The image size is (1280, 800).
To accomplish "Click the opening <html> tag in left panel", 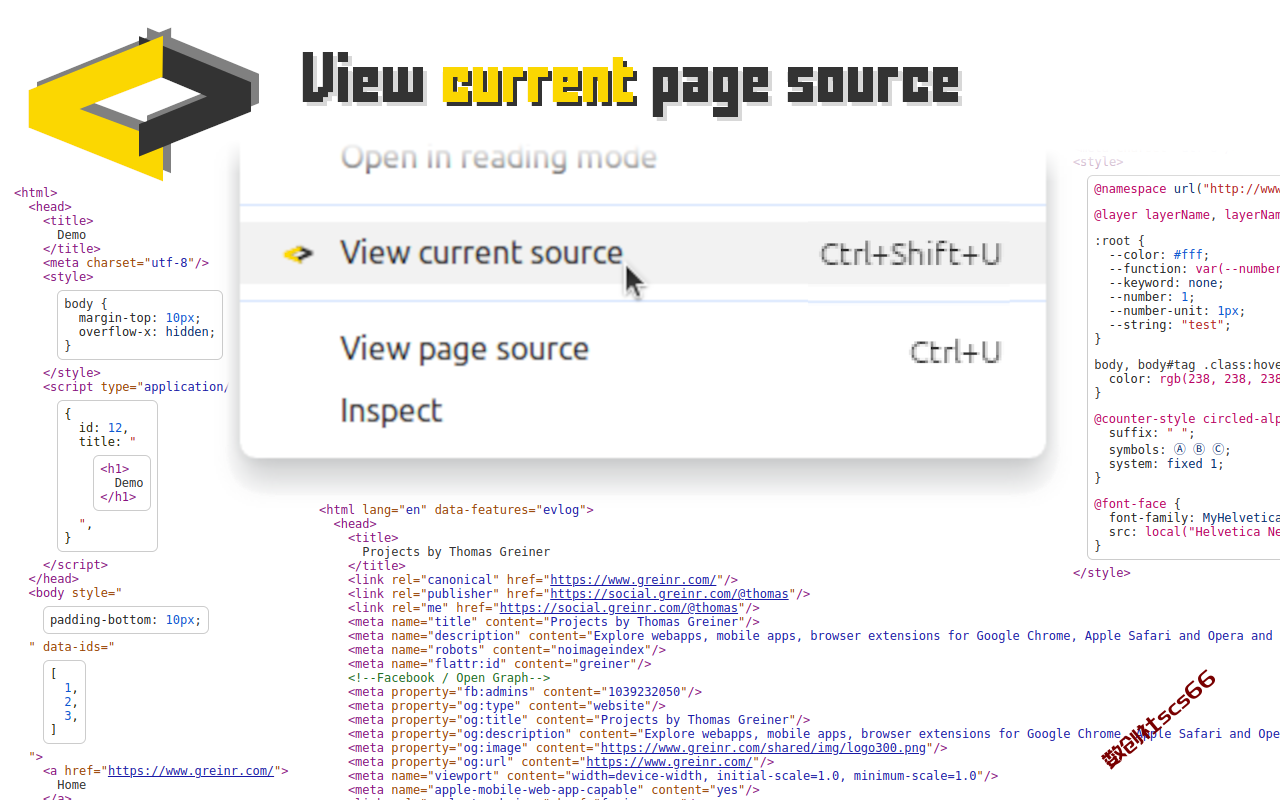I will tap(36, 193).
